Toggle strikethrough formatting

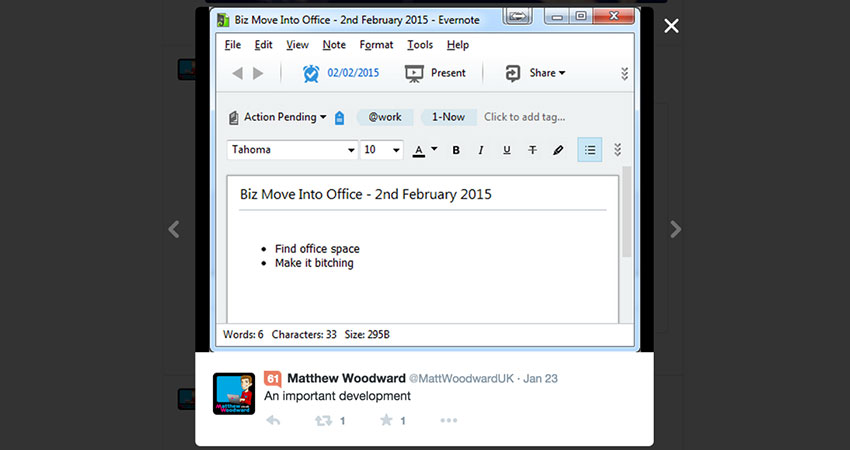tap(532, 150)
